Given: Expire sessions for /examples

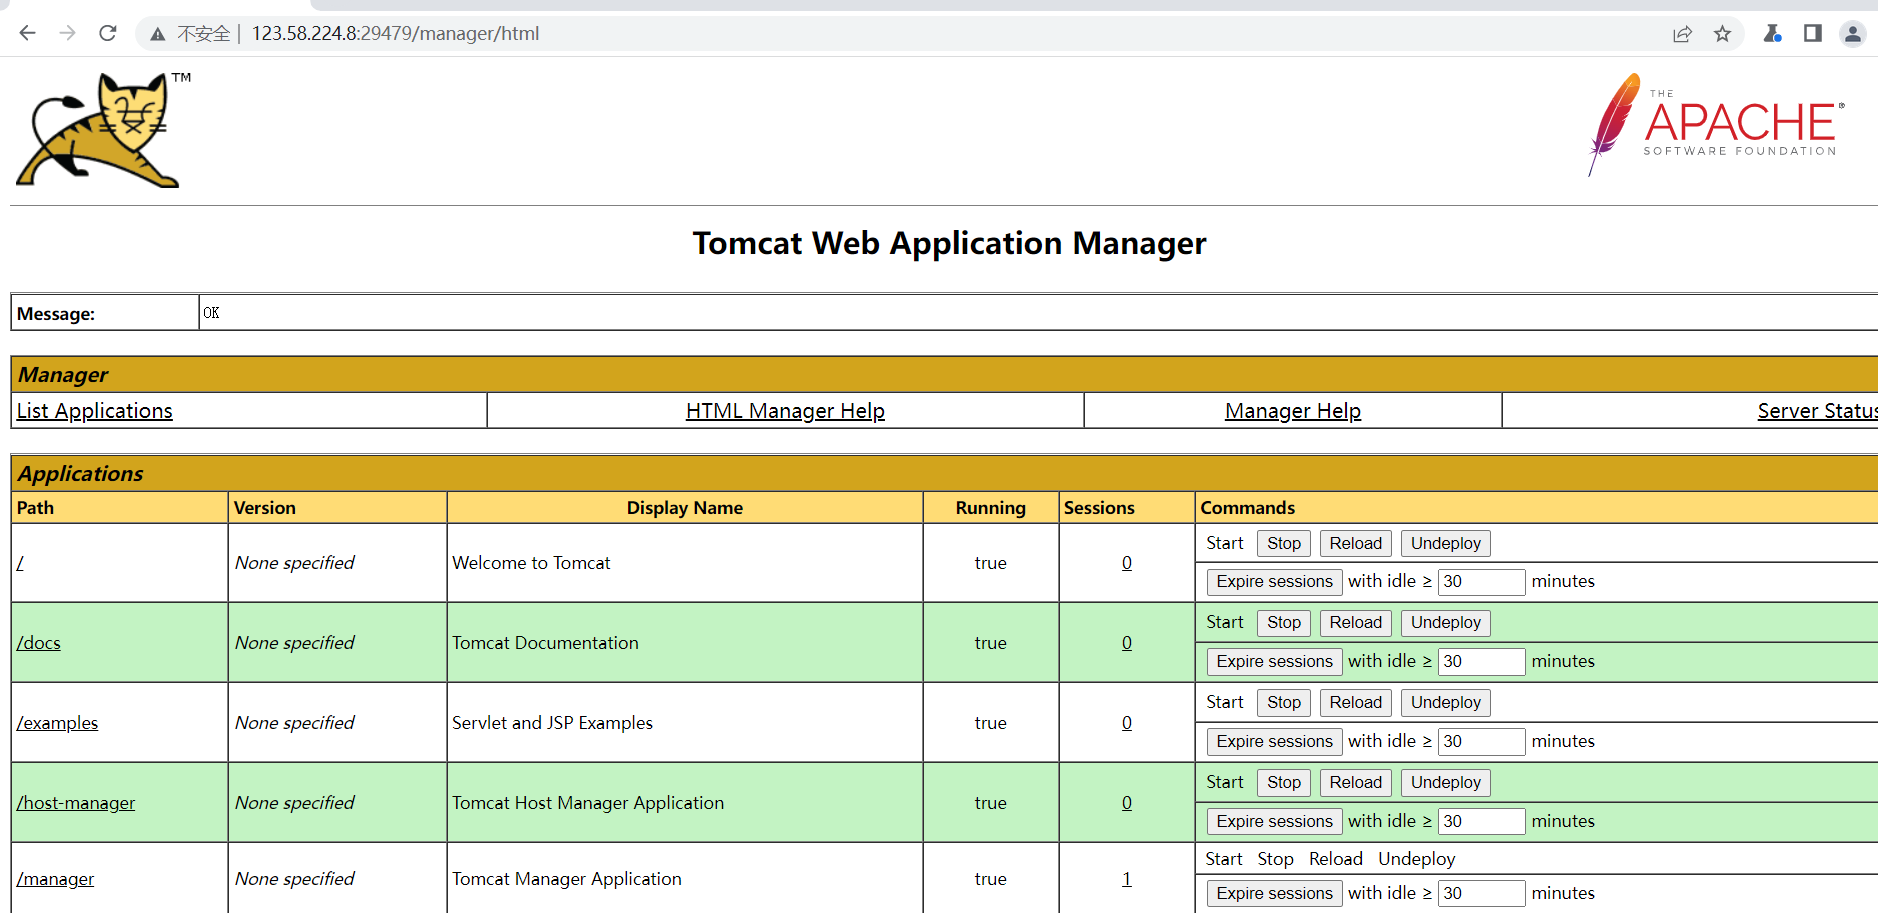Looking at the screenshot, I should [1274, 741].
